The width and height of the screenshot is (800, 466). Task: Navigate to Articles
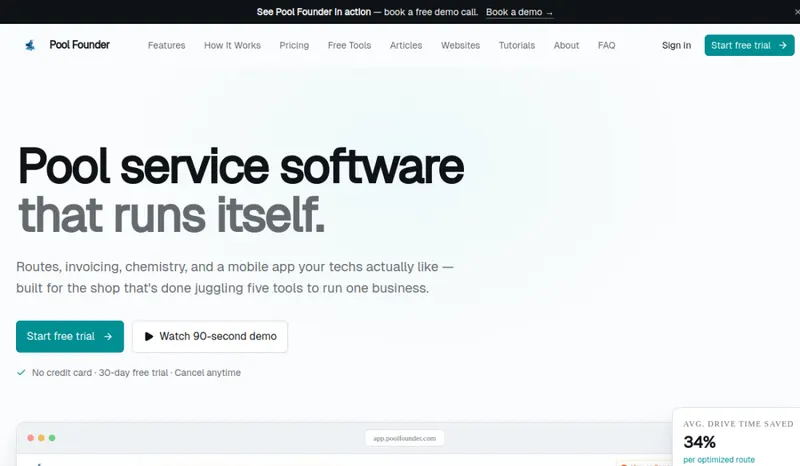click(x=406, y=45)
